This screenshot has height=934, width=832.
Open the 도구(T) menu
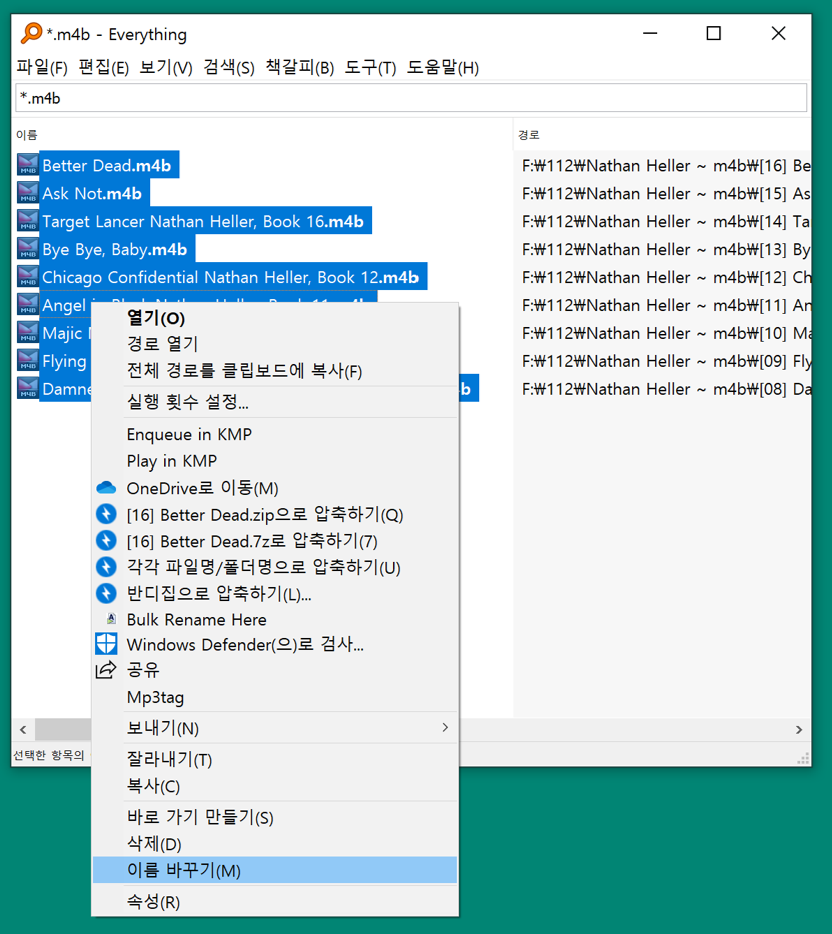370,67
